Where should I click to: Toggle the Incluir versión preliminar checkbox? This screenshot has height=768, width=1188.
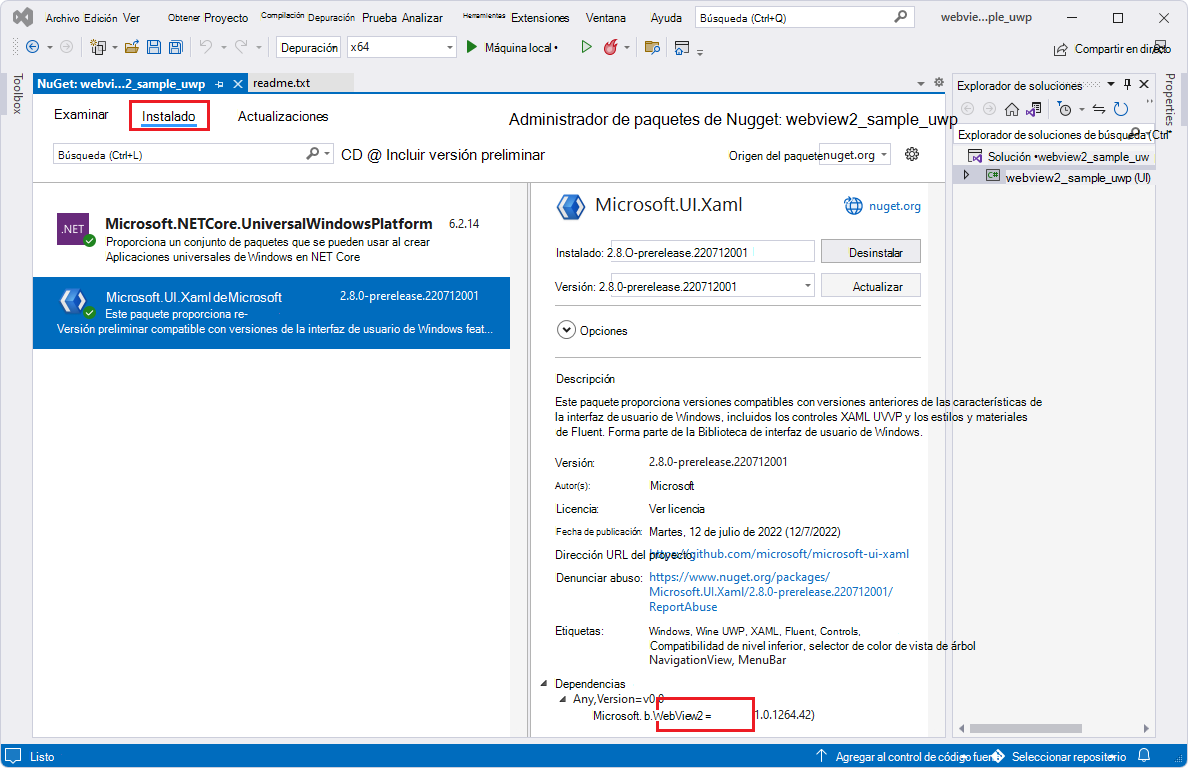pyautogui.click(x=343, y=155)
